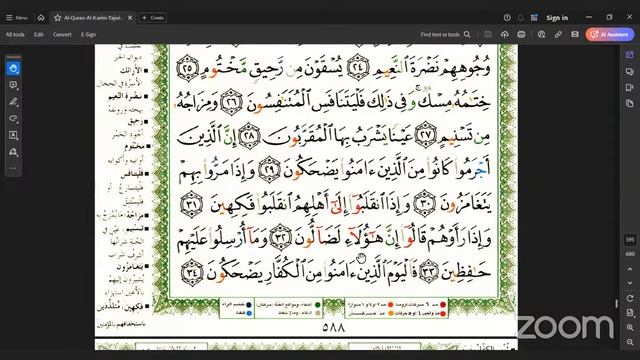The height and width of the screenshot is (360, 640).
Task: Click the magnifier search icon
Action: [x=467, y=35]
